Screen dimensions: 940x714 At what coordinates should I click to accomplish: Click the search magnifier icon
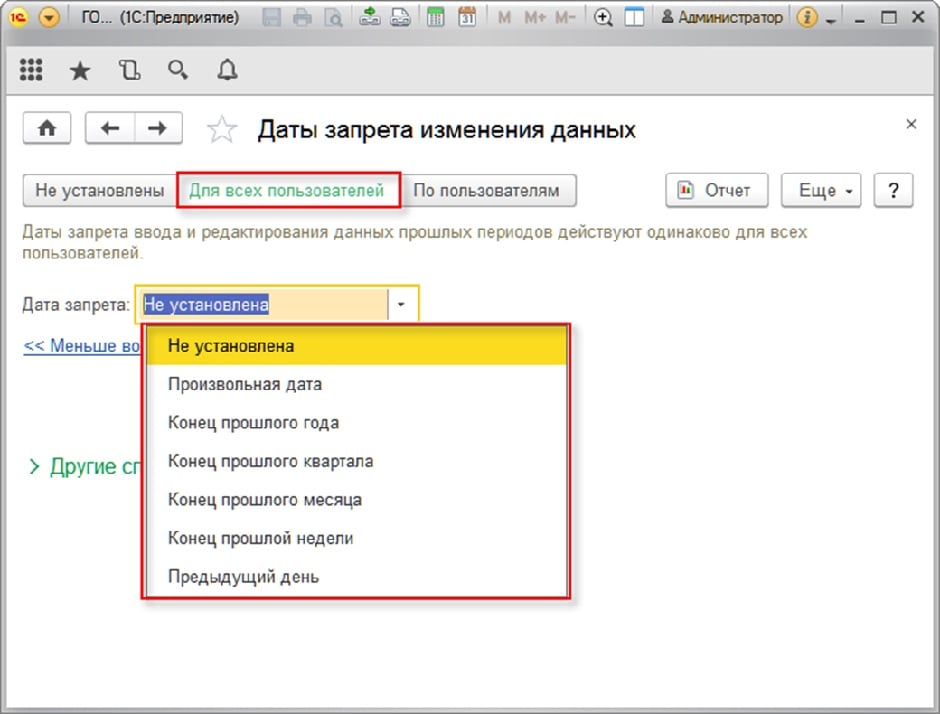click(x=178, y=69)
